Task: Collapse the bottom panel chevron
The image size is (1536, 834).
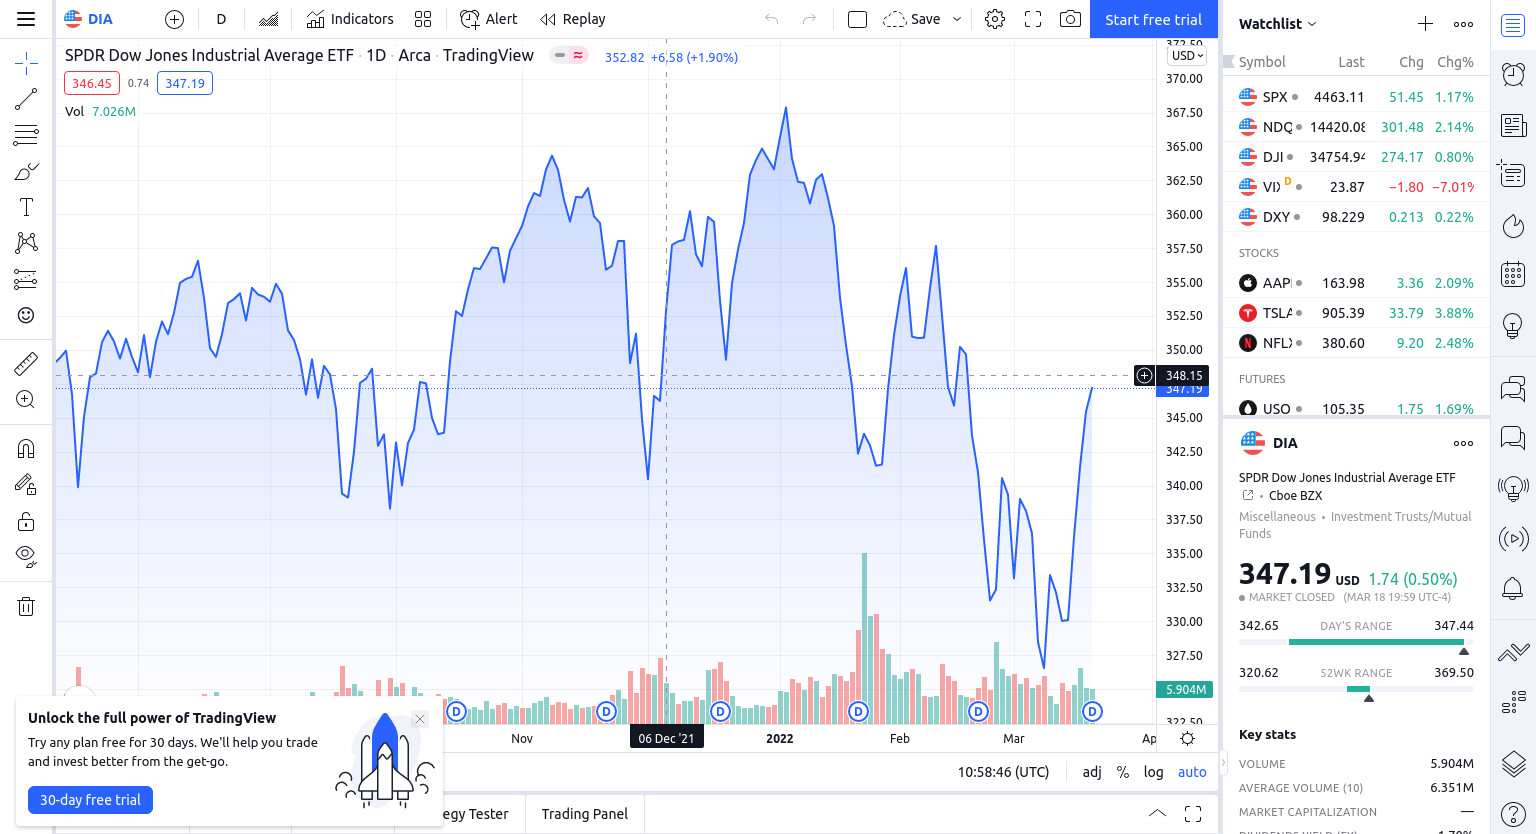Action: pos(1157,813)
